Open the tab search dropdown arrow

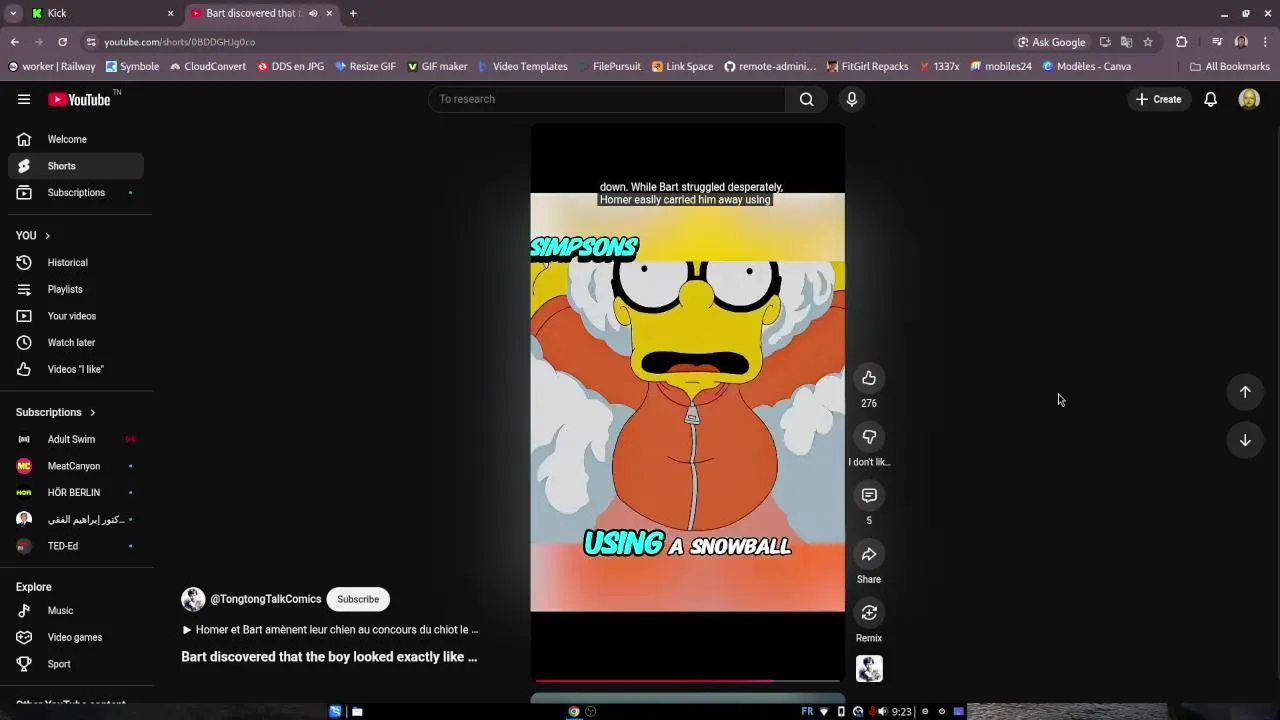[x=13, y=13]
